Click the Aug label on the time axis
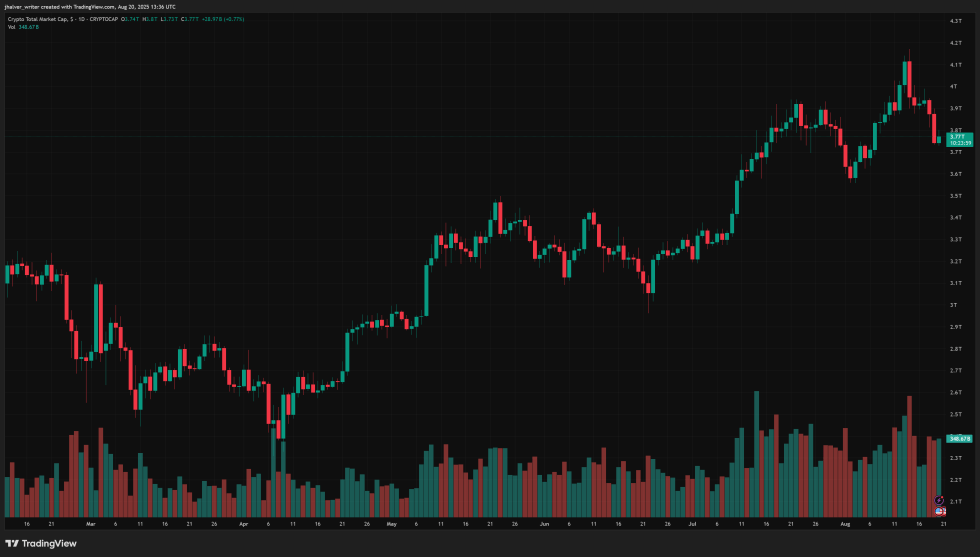This screenshot has width=980, height=557. pyautogui.click(x=845, y=523)
